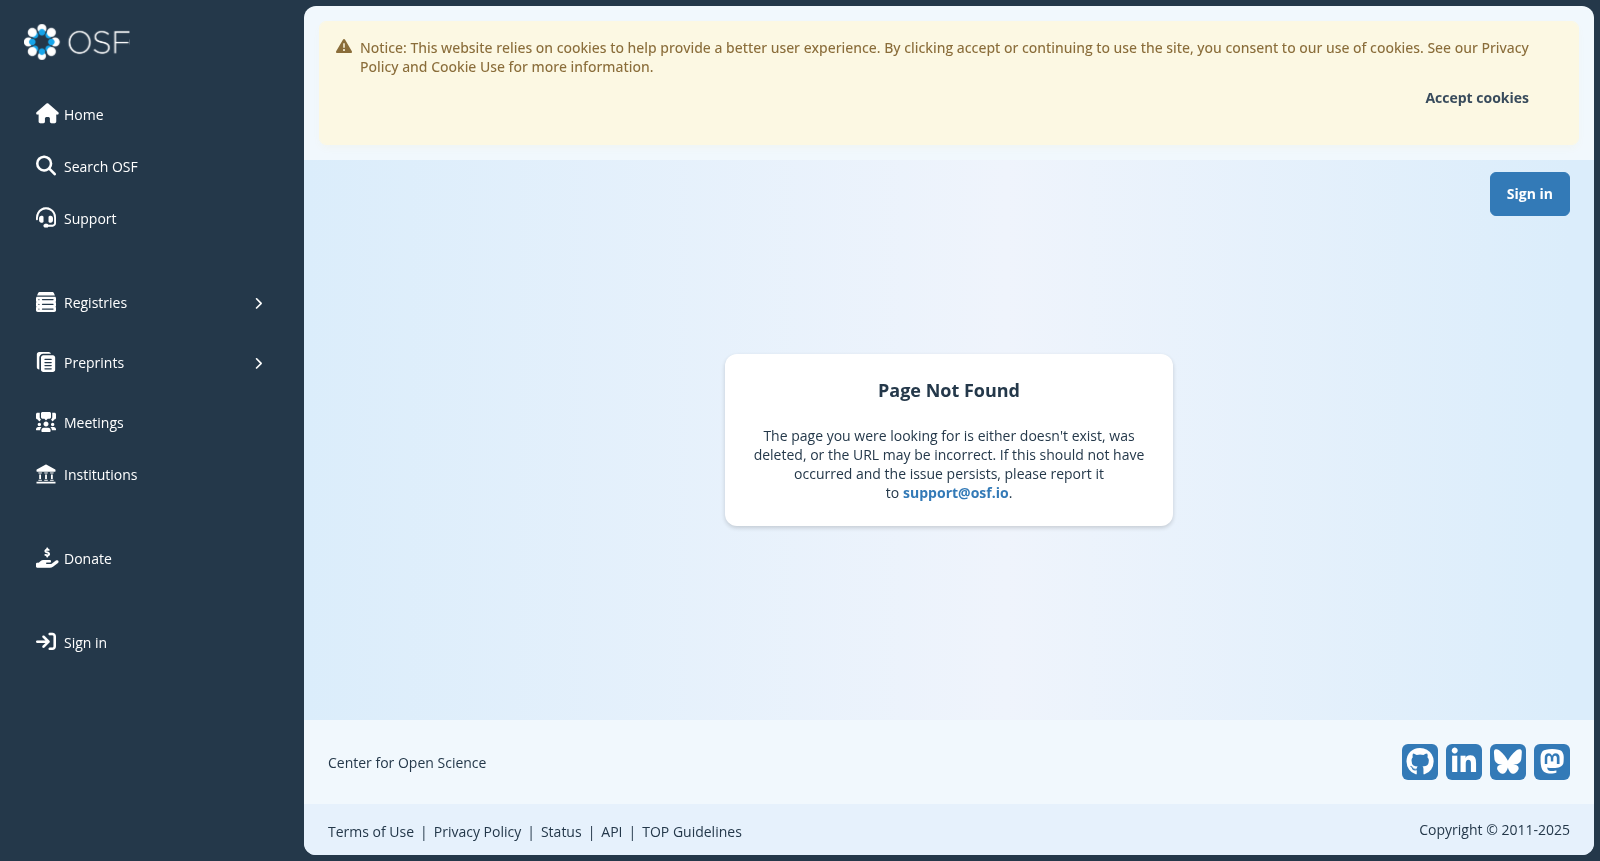Viewport: 1600px width, 861px height.
Task: Open Meetings menu item
Action: [x=94, y=423]
